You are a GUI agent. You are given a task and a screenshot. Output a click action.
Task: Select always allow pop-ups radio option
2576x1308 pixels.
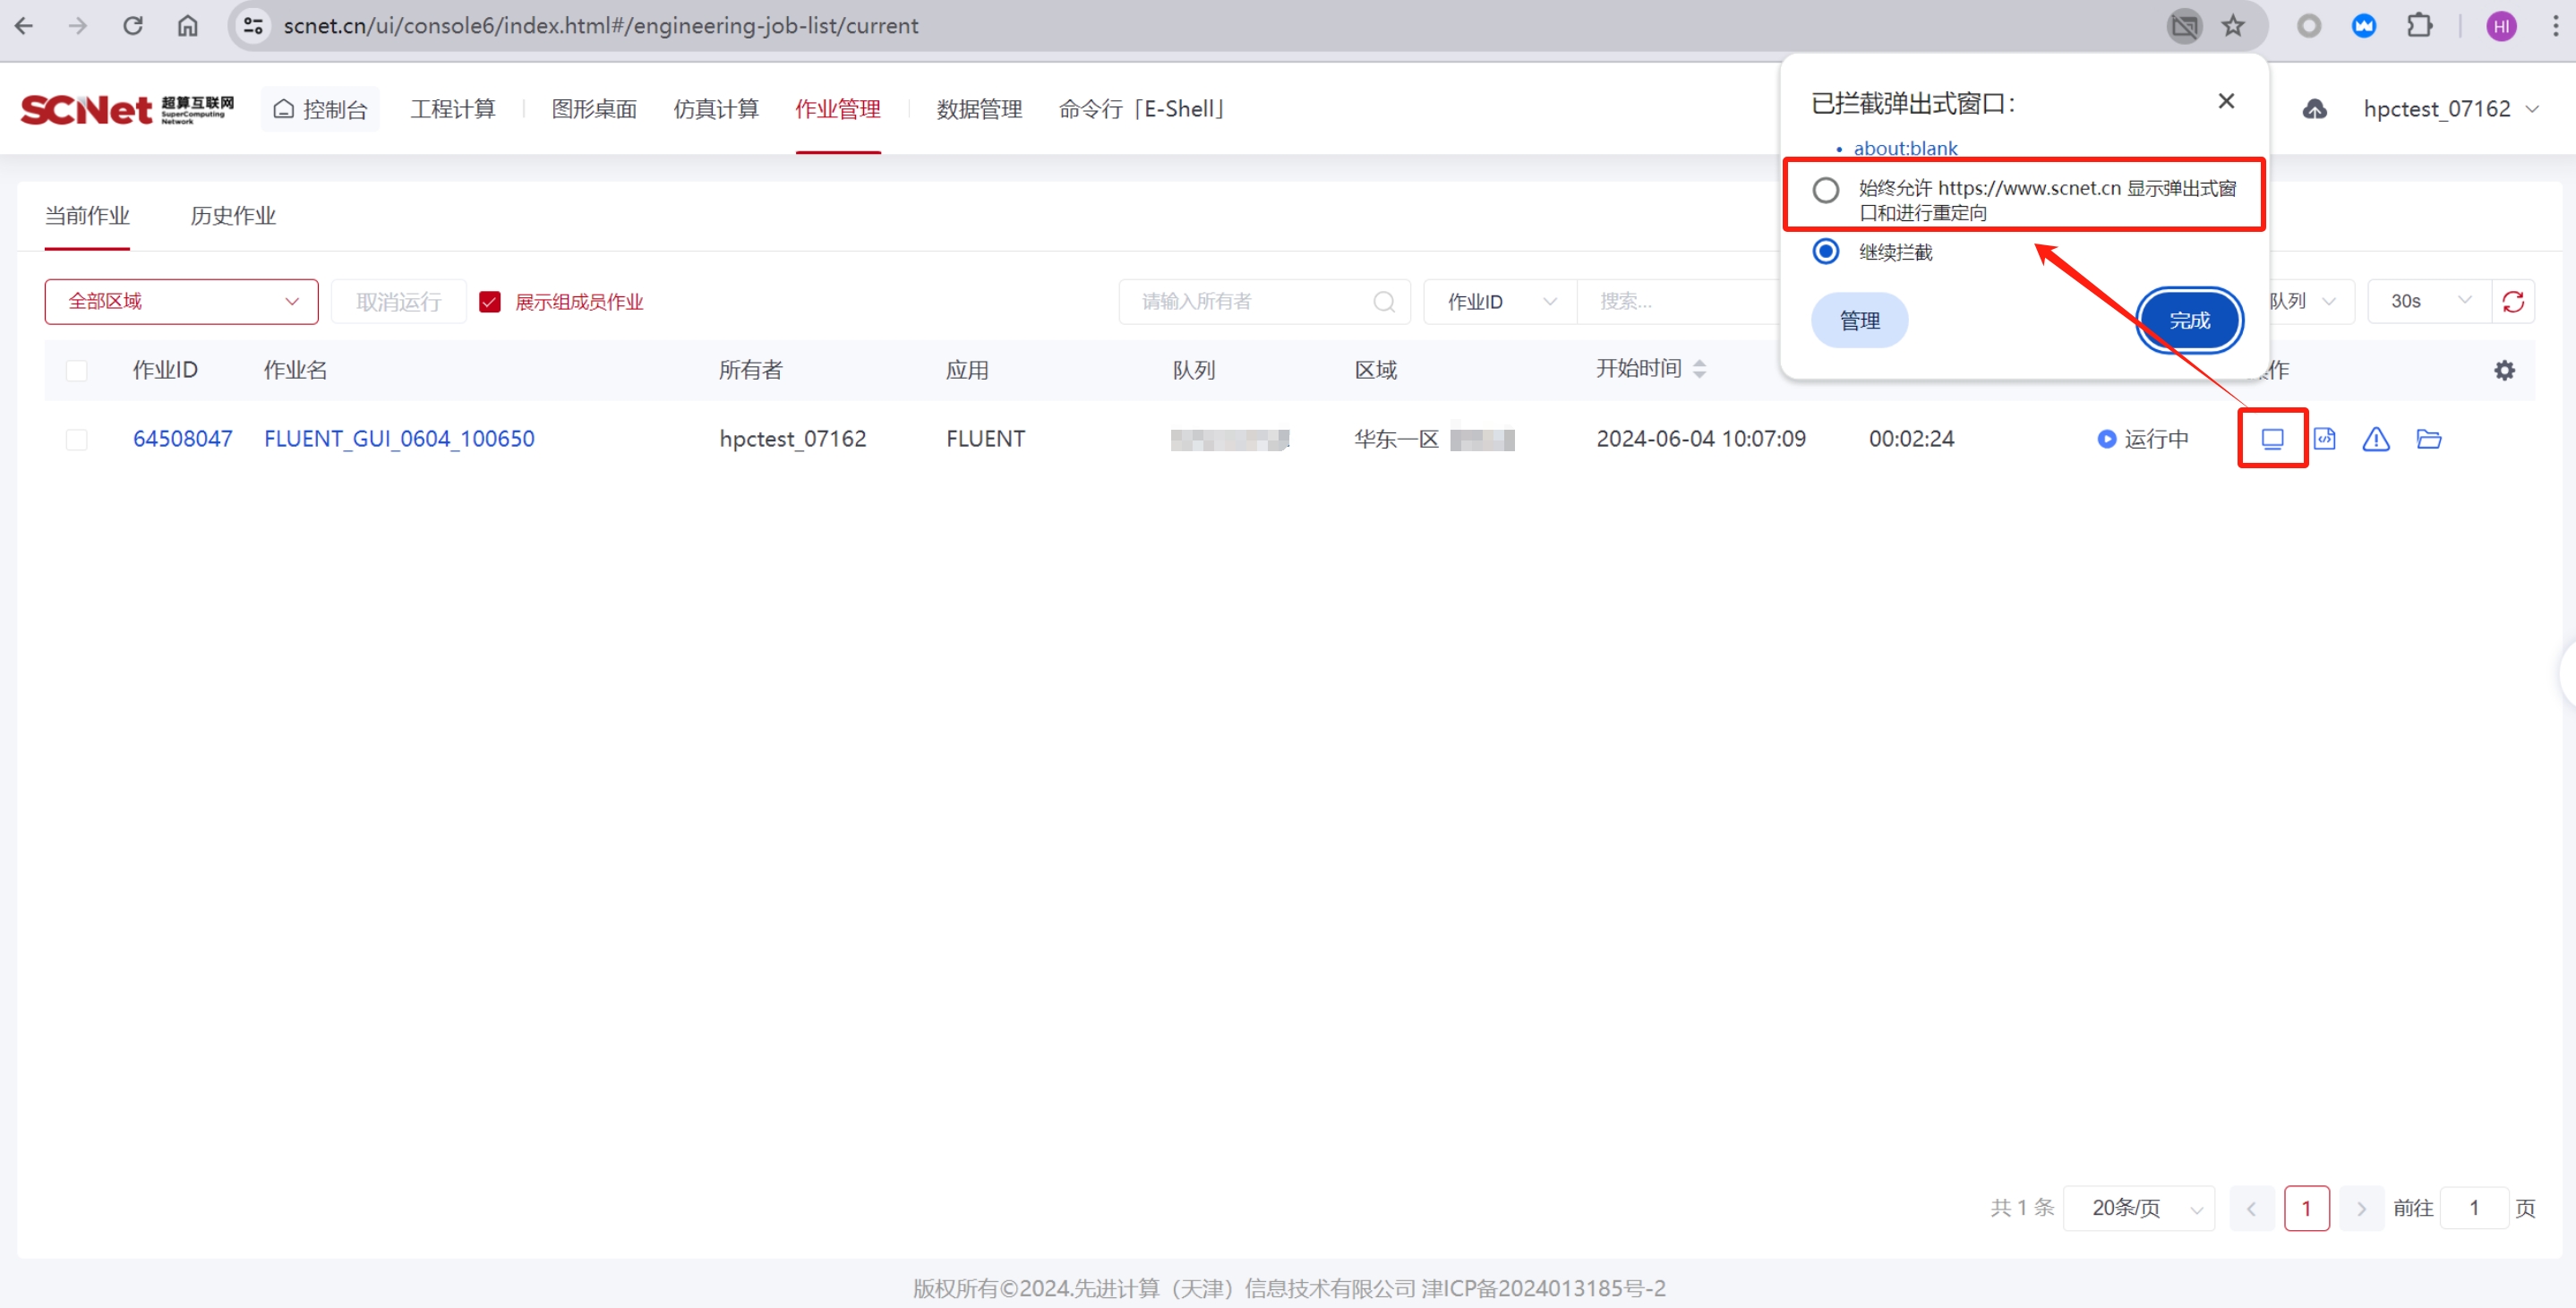pyautogui.click(x=1826, y=189)
